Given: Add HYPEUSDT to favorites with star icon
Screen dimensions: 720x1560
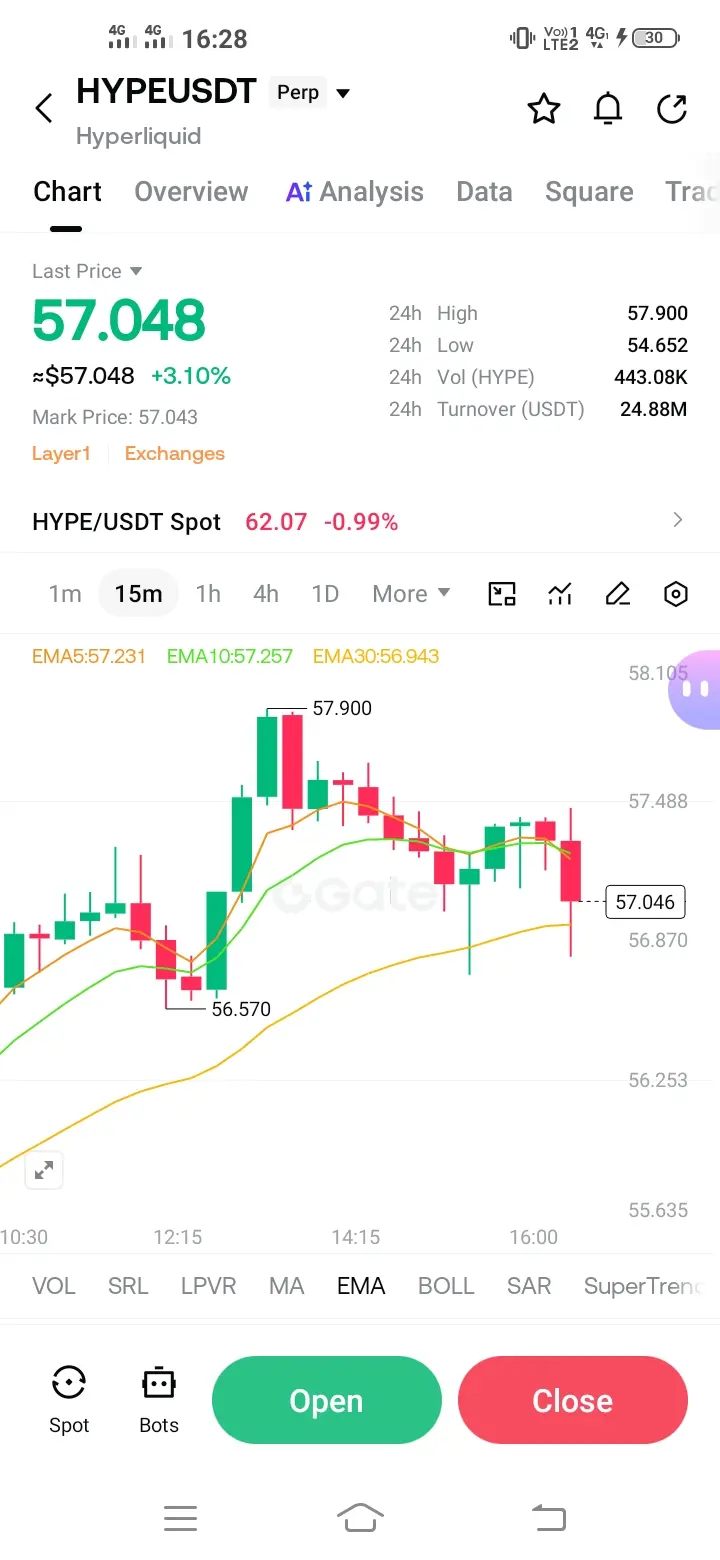Looking at the screenshot, I should click(x=544, y=108).
